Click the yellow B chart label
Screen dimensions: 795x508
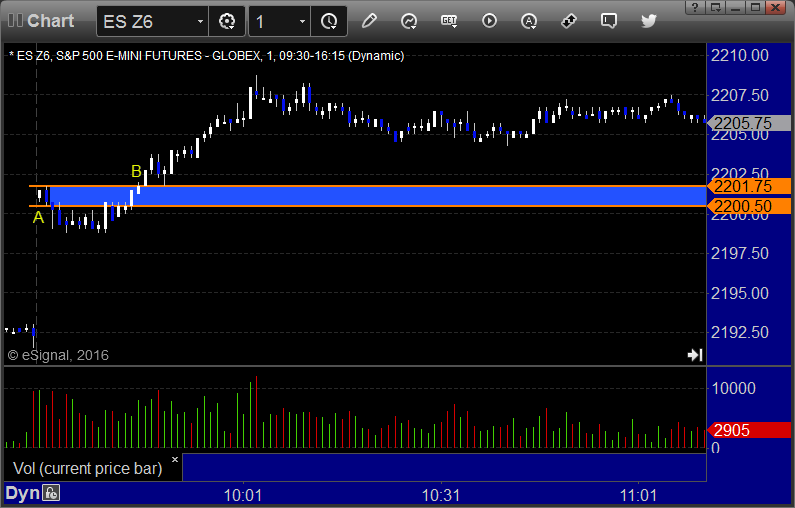pyautogui.click(x=136, y=171)
